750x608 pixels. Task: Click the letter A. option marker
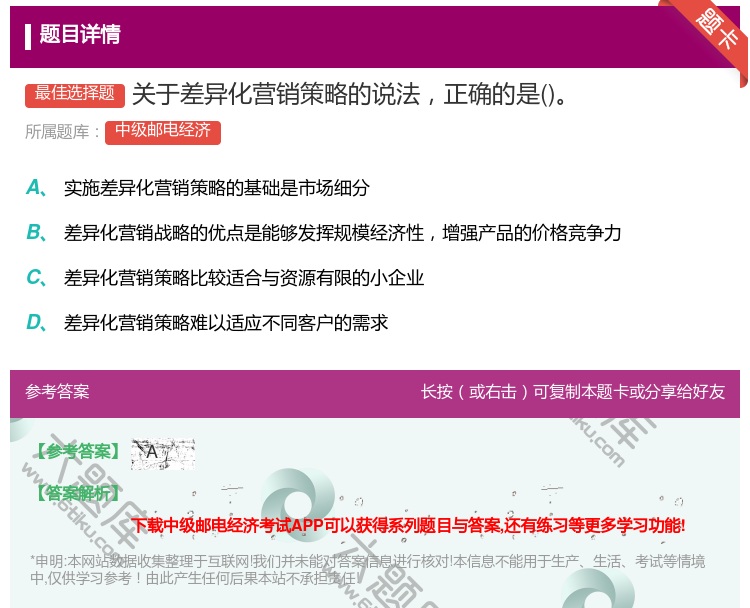(x=36, y=188)
